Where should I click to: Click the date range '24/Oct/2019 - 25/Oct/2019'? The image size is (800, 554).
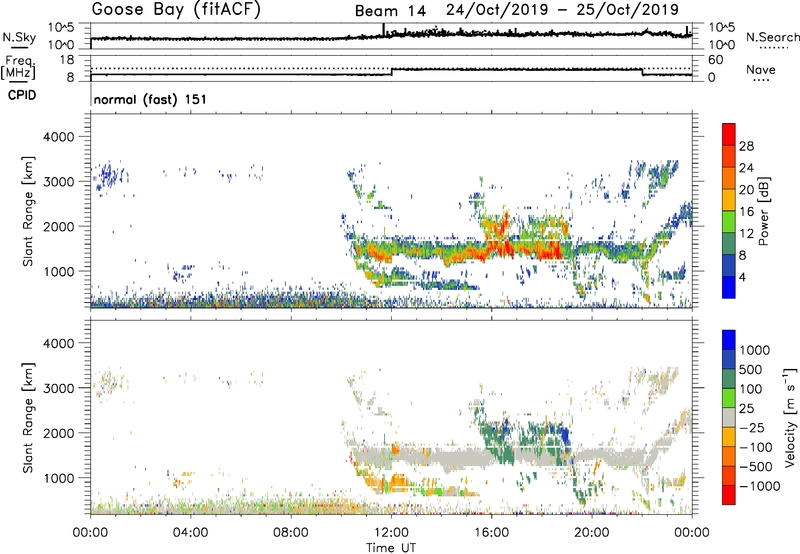click(x=562, y=10)
